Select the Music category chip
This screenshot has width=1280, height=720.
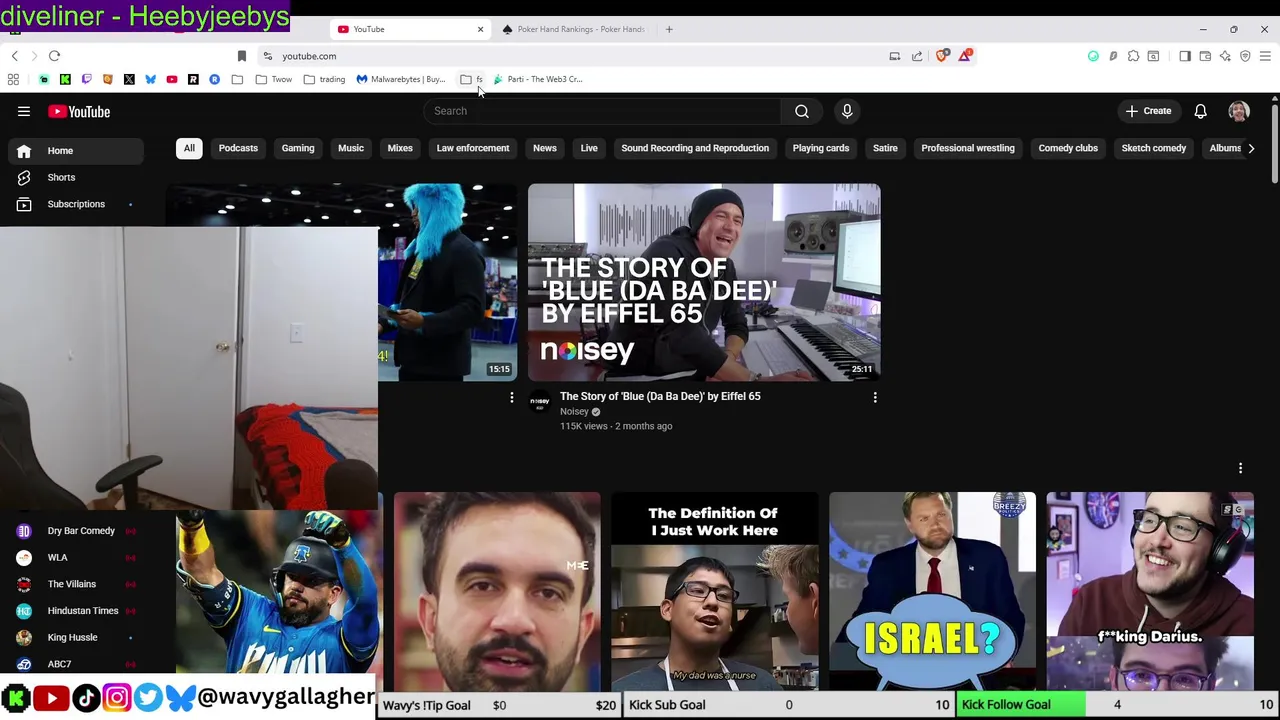[351, 148]
